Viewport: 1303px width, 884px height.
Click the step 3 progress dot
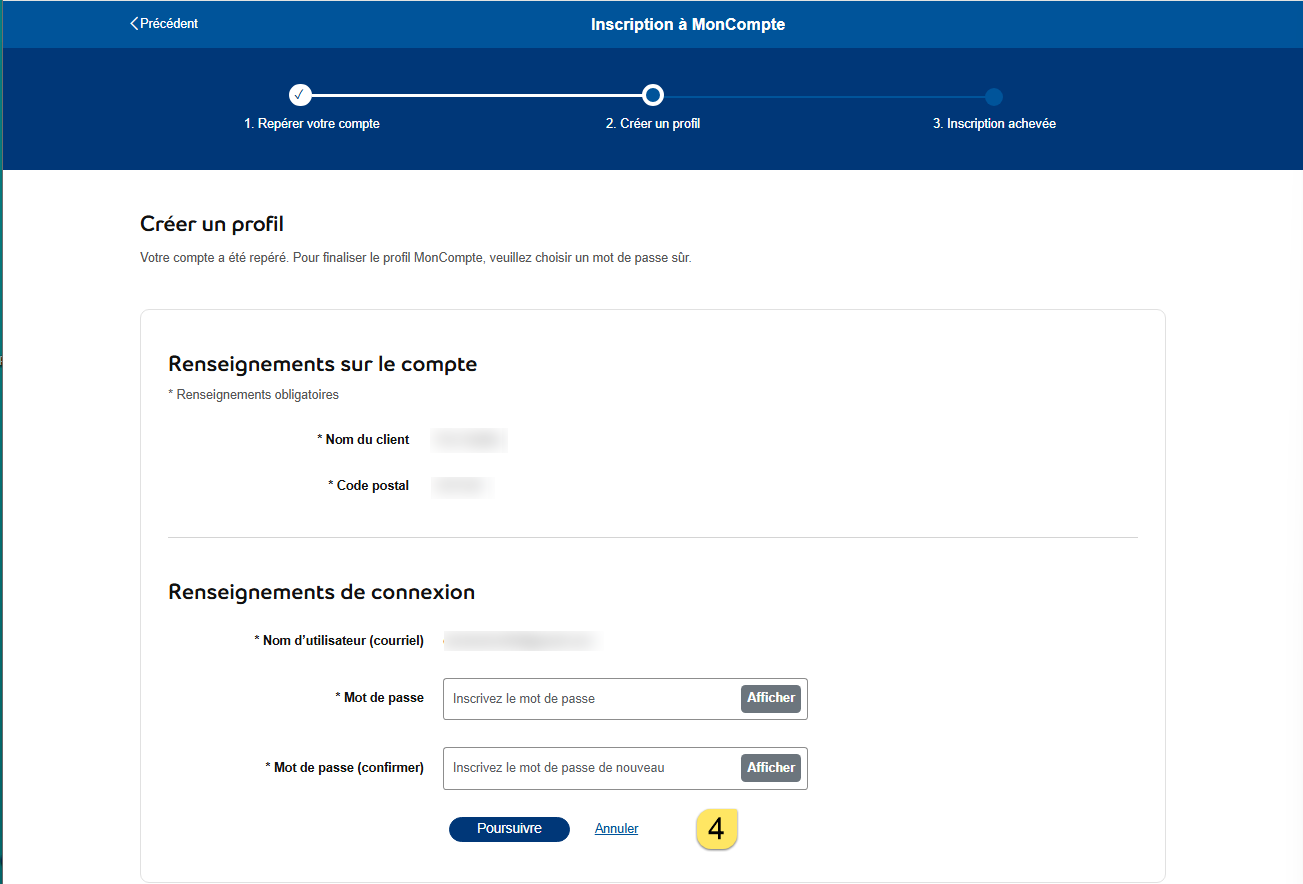pyautogui.click(x=993, y=97)
